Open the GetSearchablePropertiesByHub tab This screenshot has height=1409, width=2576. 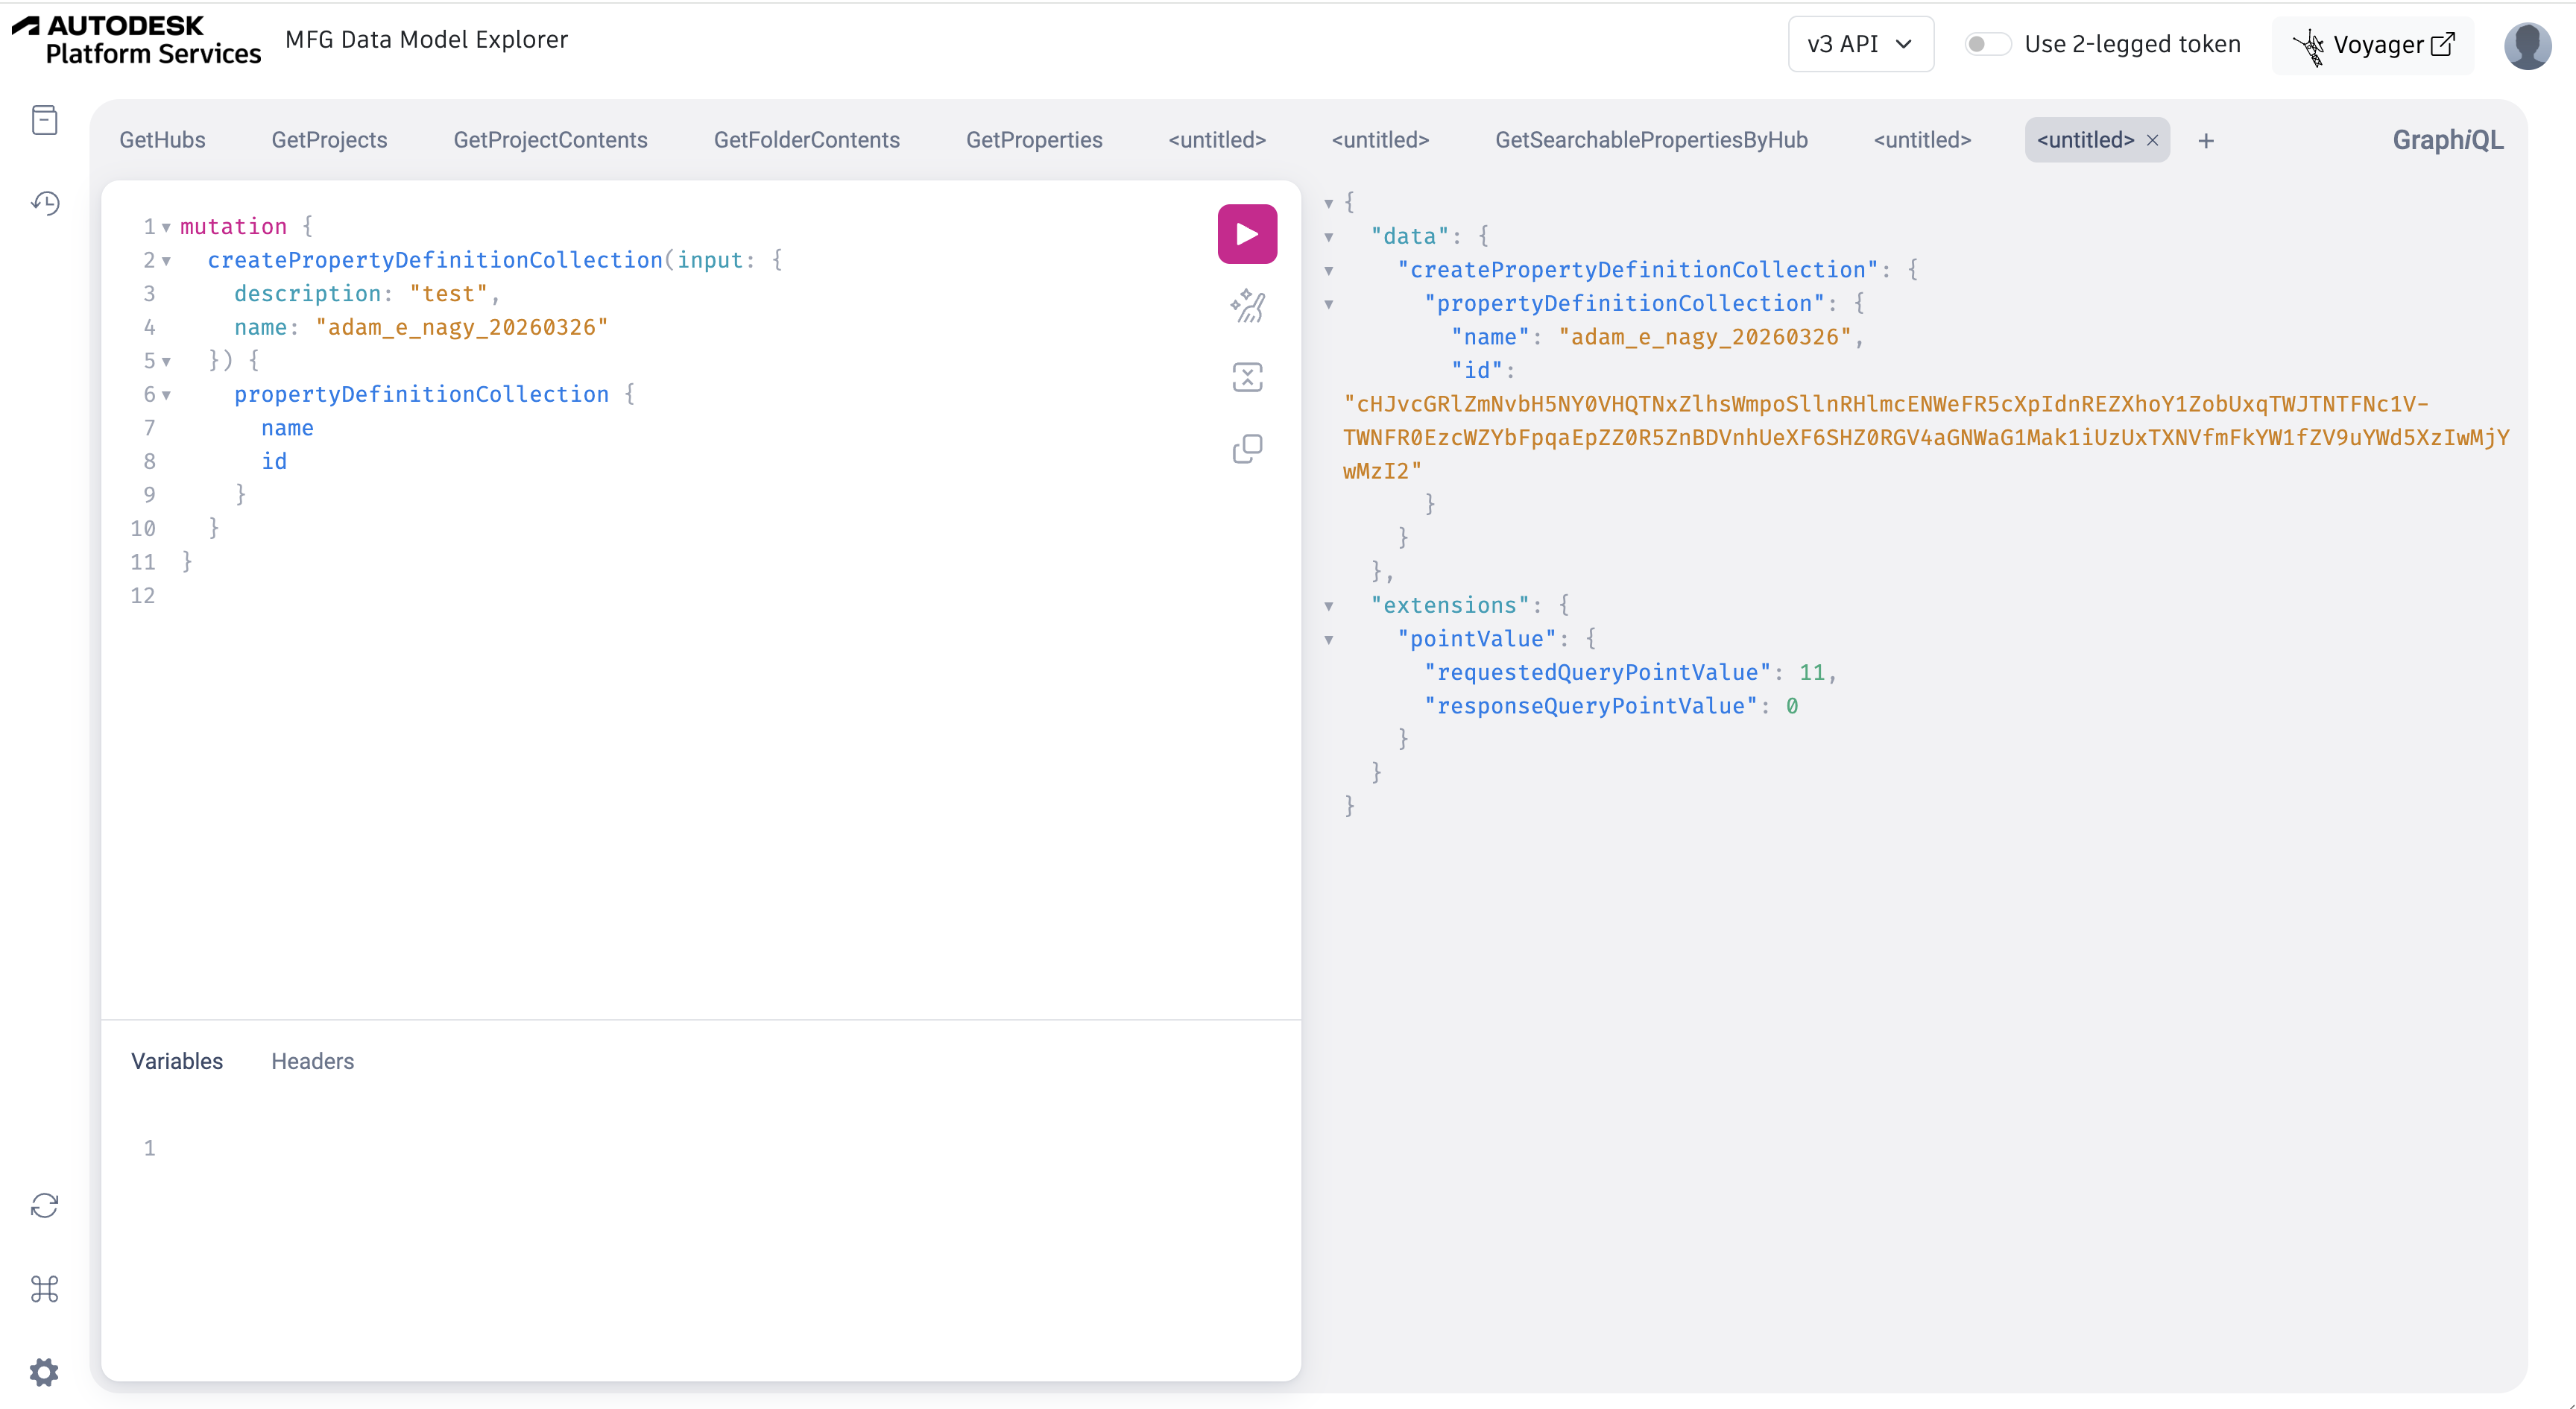(x=1651, y=140)
